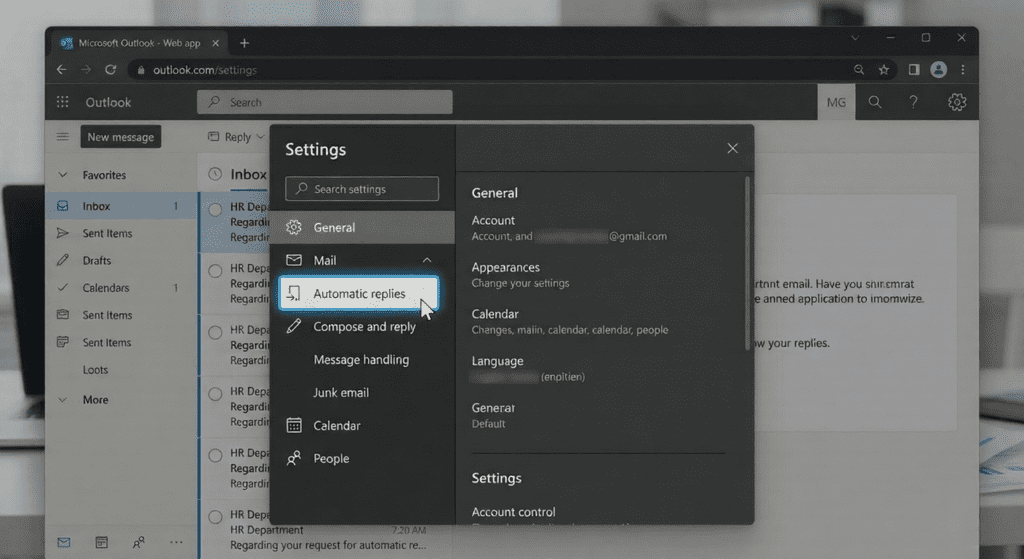The width and height of the screenshot is (1024, 559).
Task: Open the app launcher grid icon
Action: click(63, 102)
